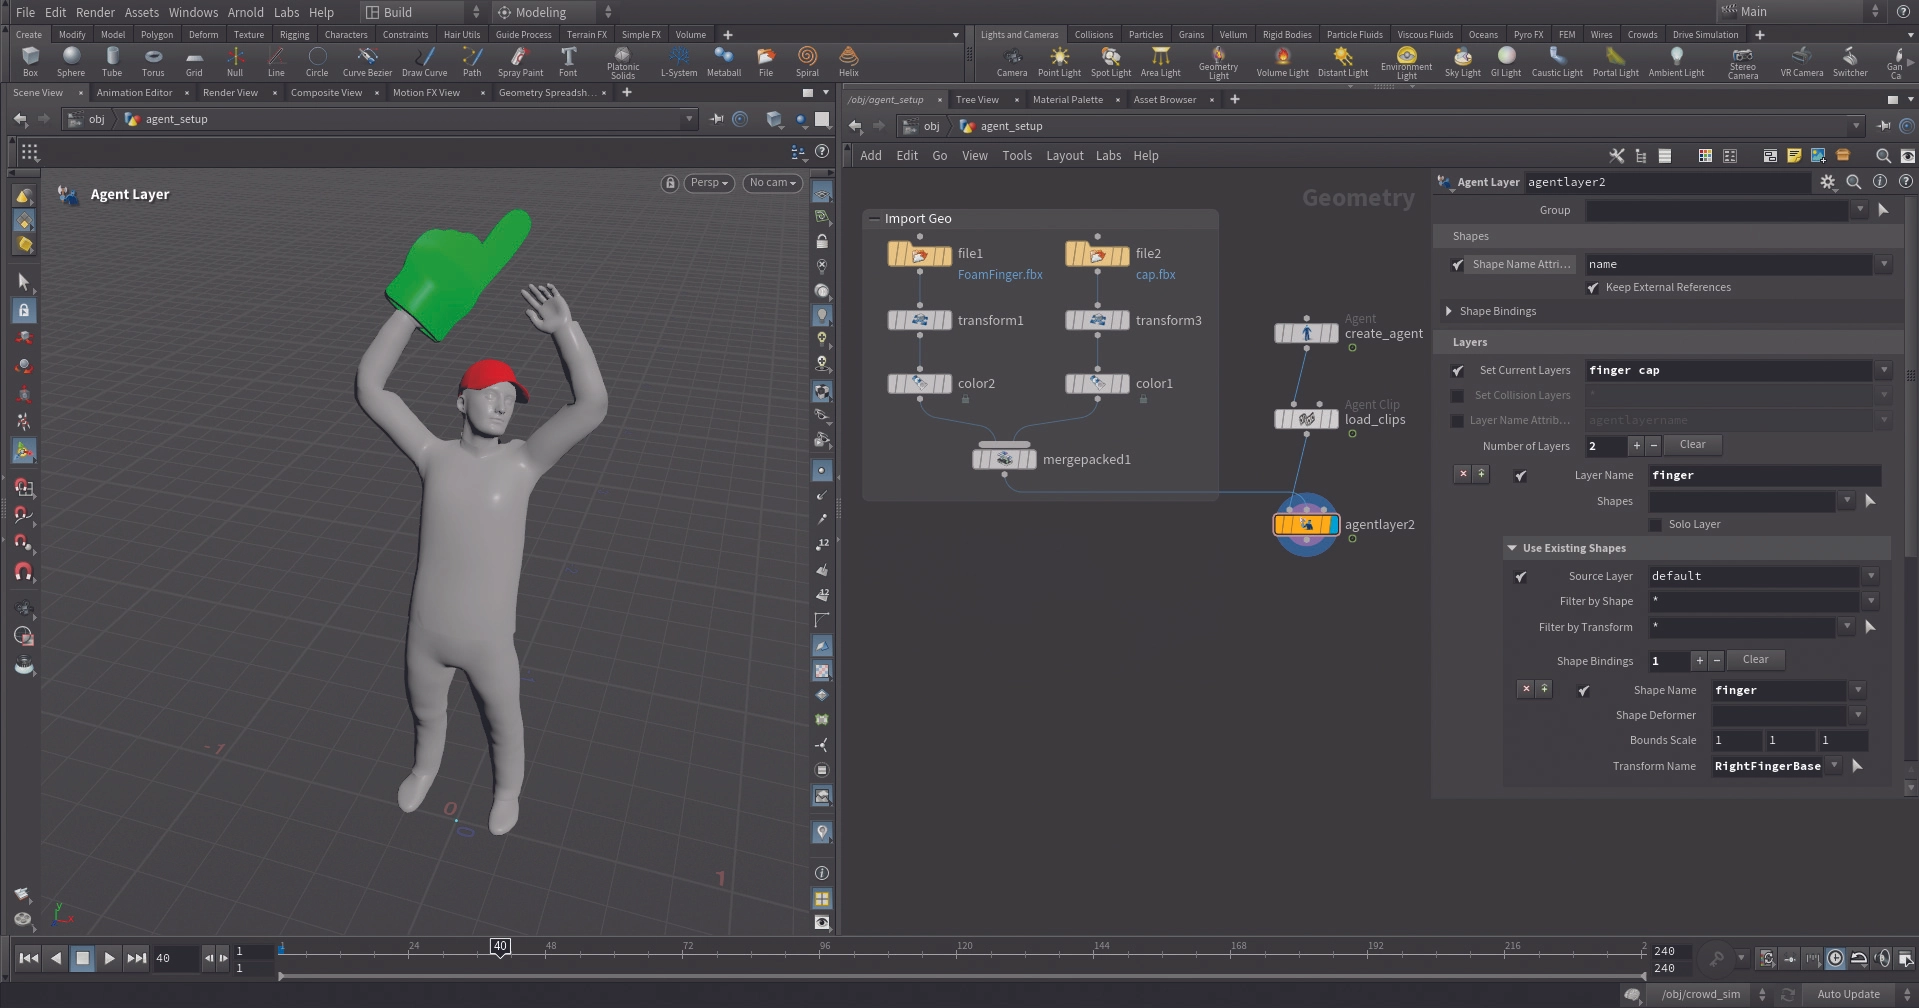Select the Spiral shelf tool
This screenshot has height=1008, width=1919.
(807, 62)
